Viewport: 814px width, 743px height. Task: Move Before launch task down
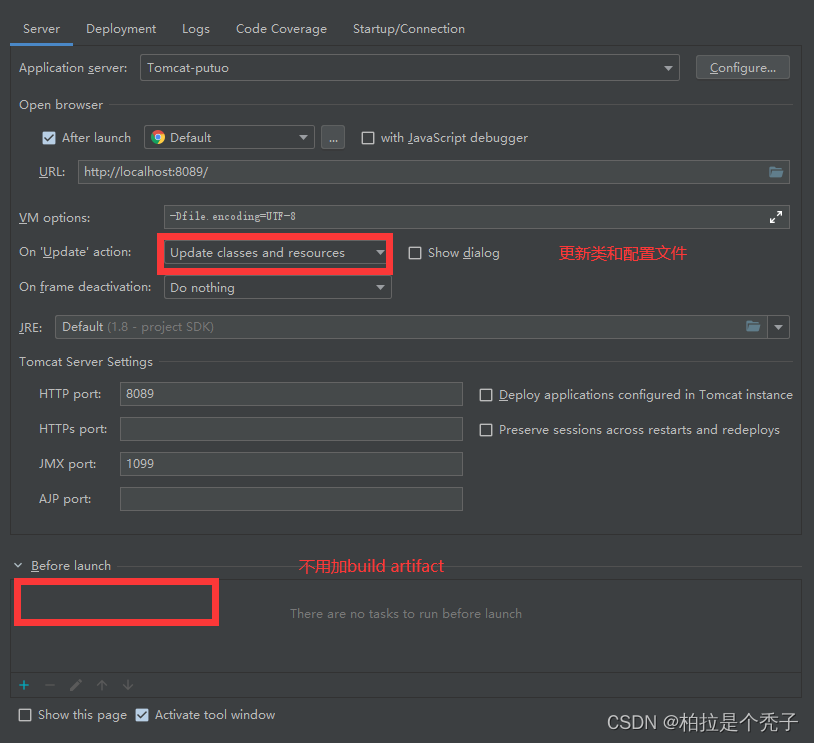coord(128,685)
